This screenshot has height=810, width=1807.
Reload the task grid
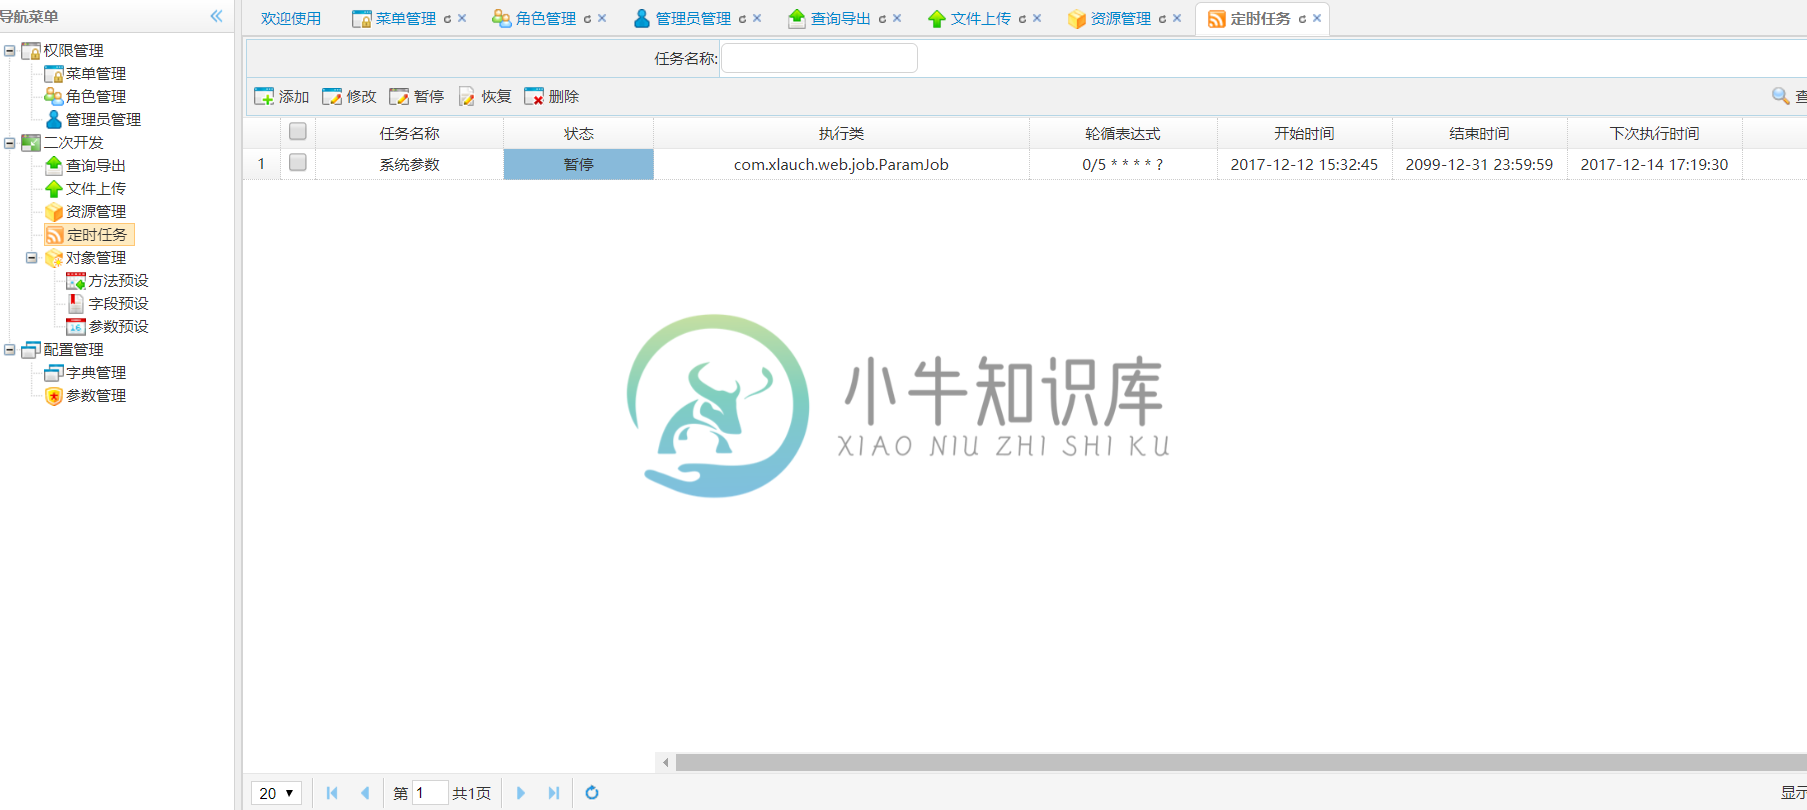(592, 793)
